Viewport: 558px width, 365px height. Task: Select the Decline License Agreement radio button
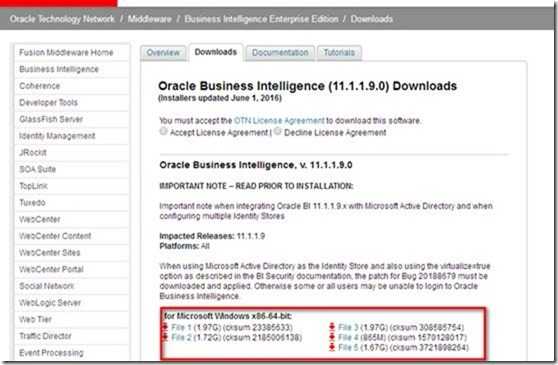click(278, 131)
